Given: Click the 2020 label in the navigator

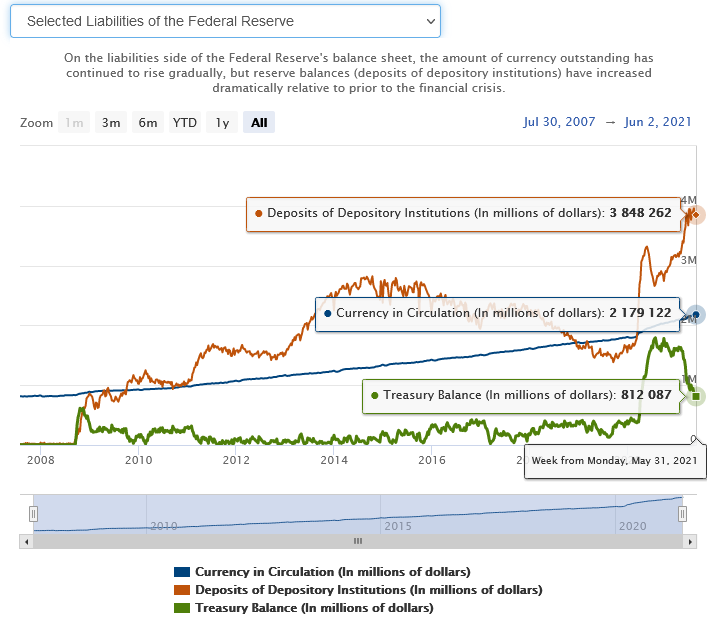Looking at the screenshot, I should coord(633,526).
